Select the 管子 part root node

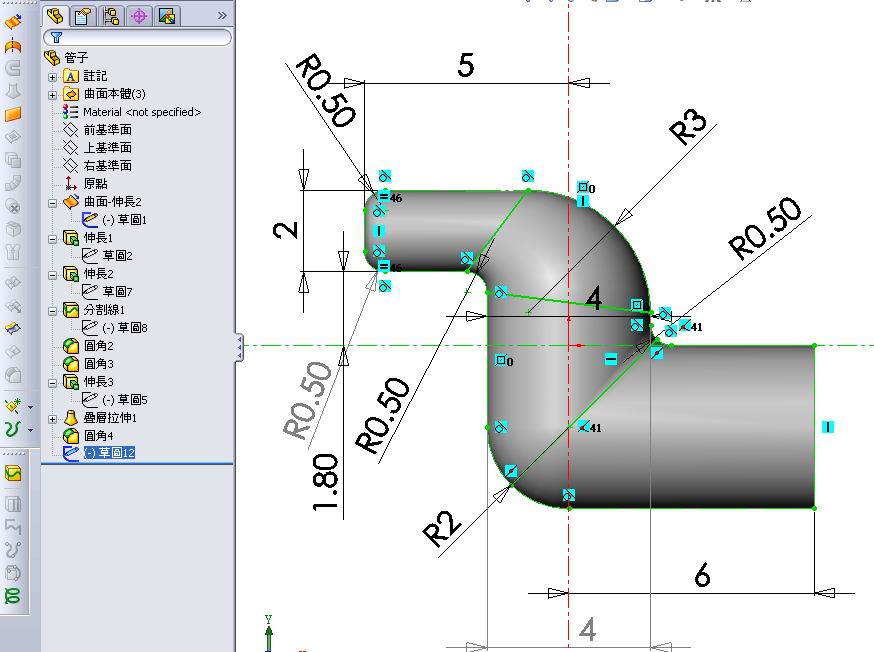tap(66, 57)
